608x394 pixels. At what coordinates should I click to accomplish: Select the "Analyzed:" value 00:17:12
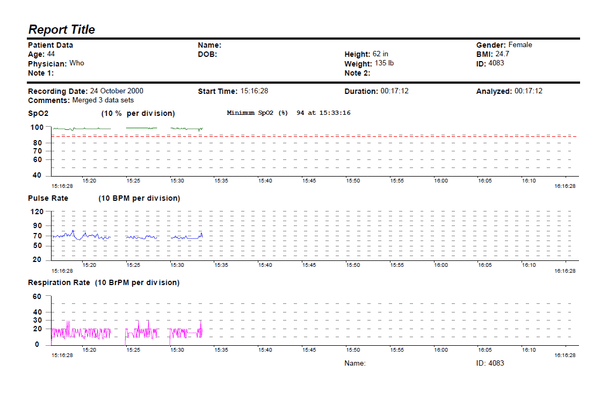[529, 91]
